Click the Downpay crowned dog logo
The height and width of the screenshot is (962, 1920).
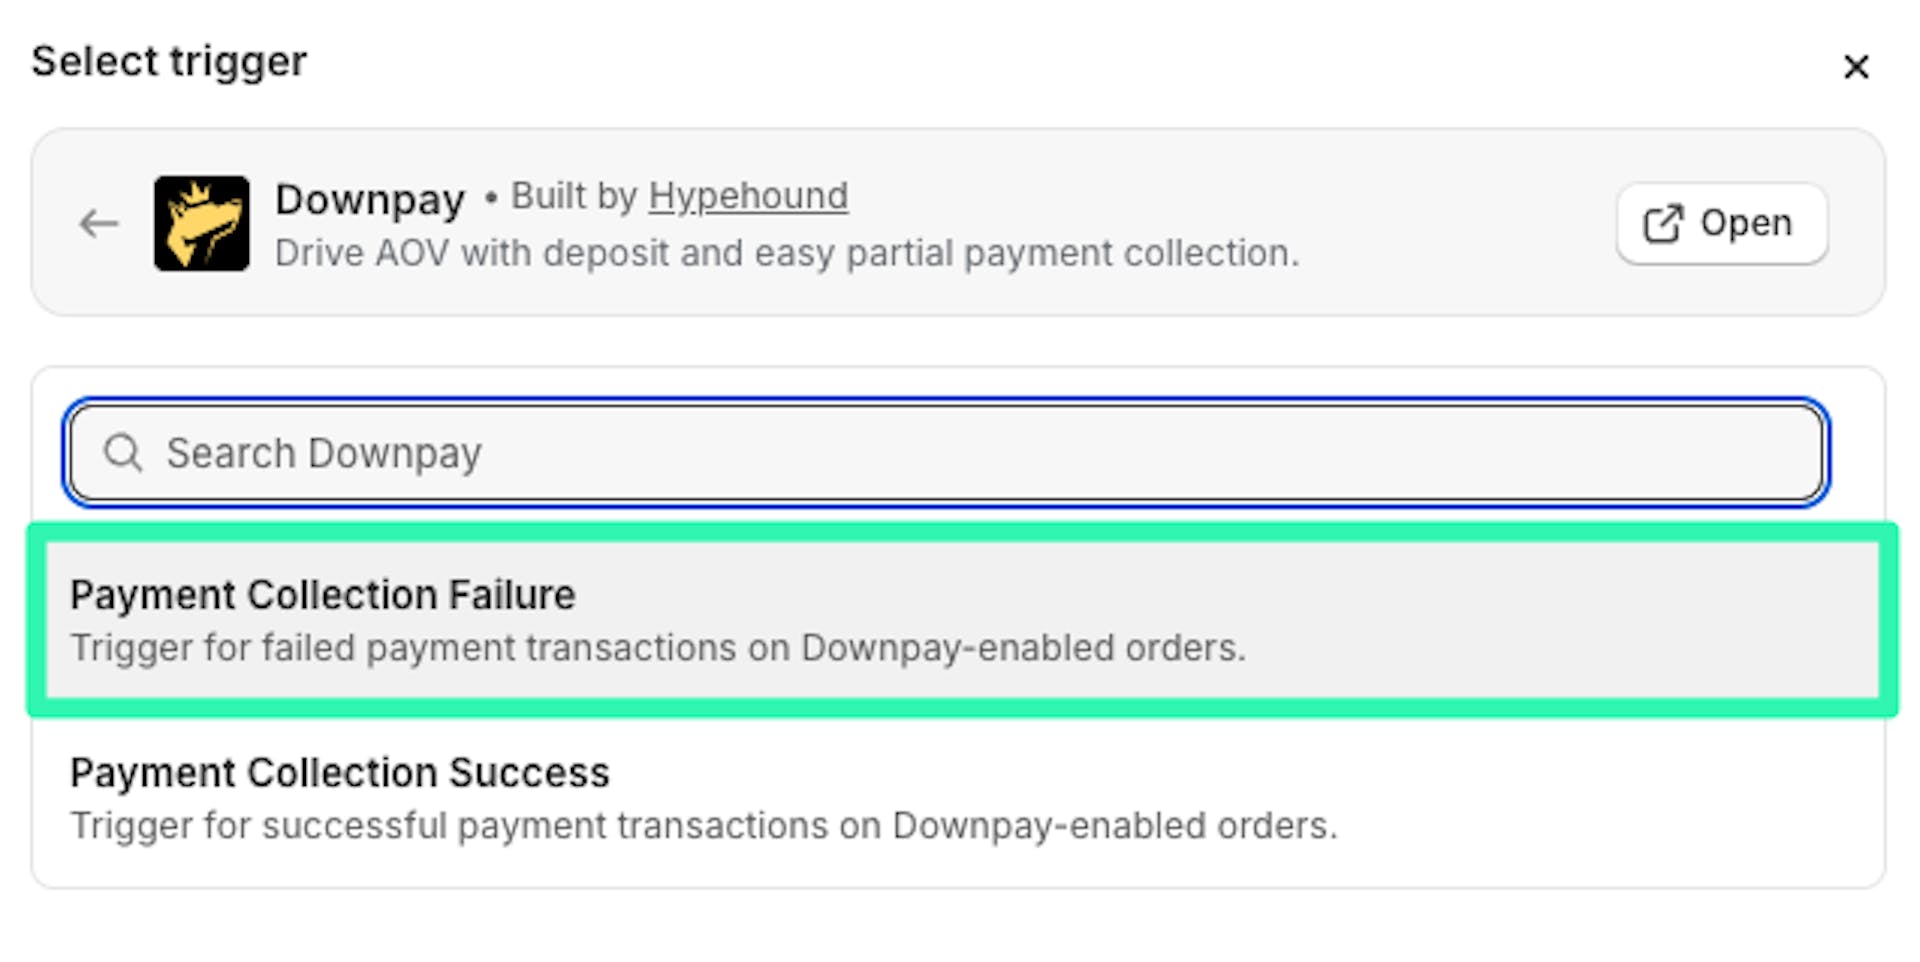[202, 223]
